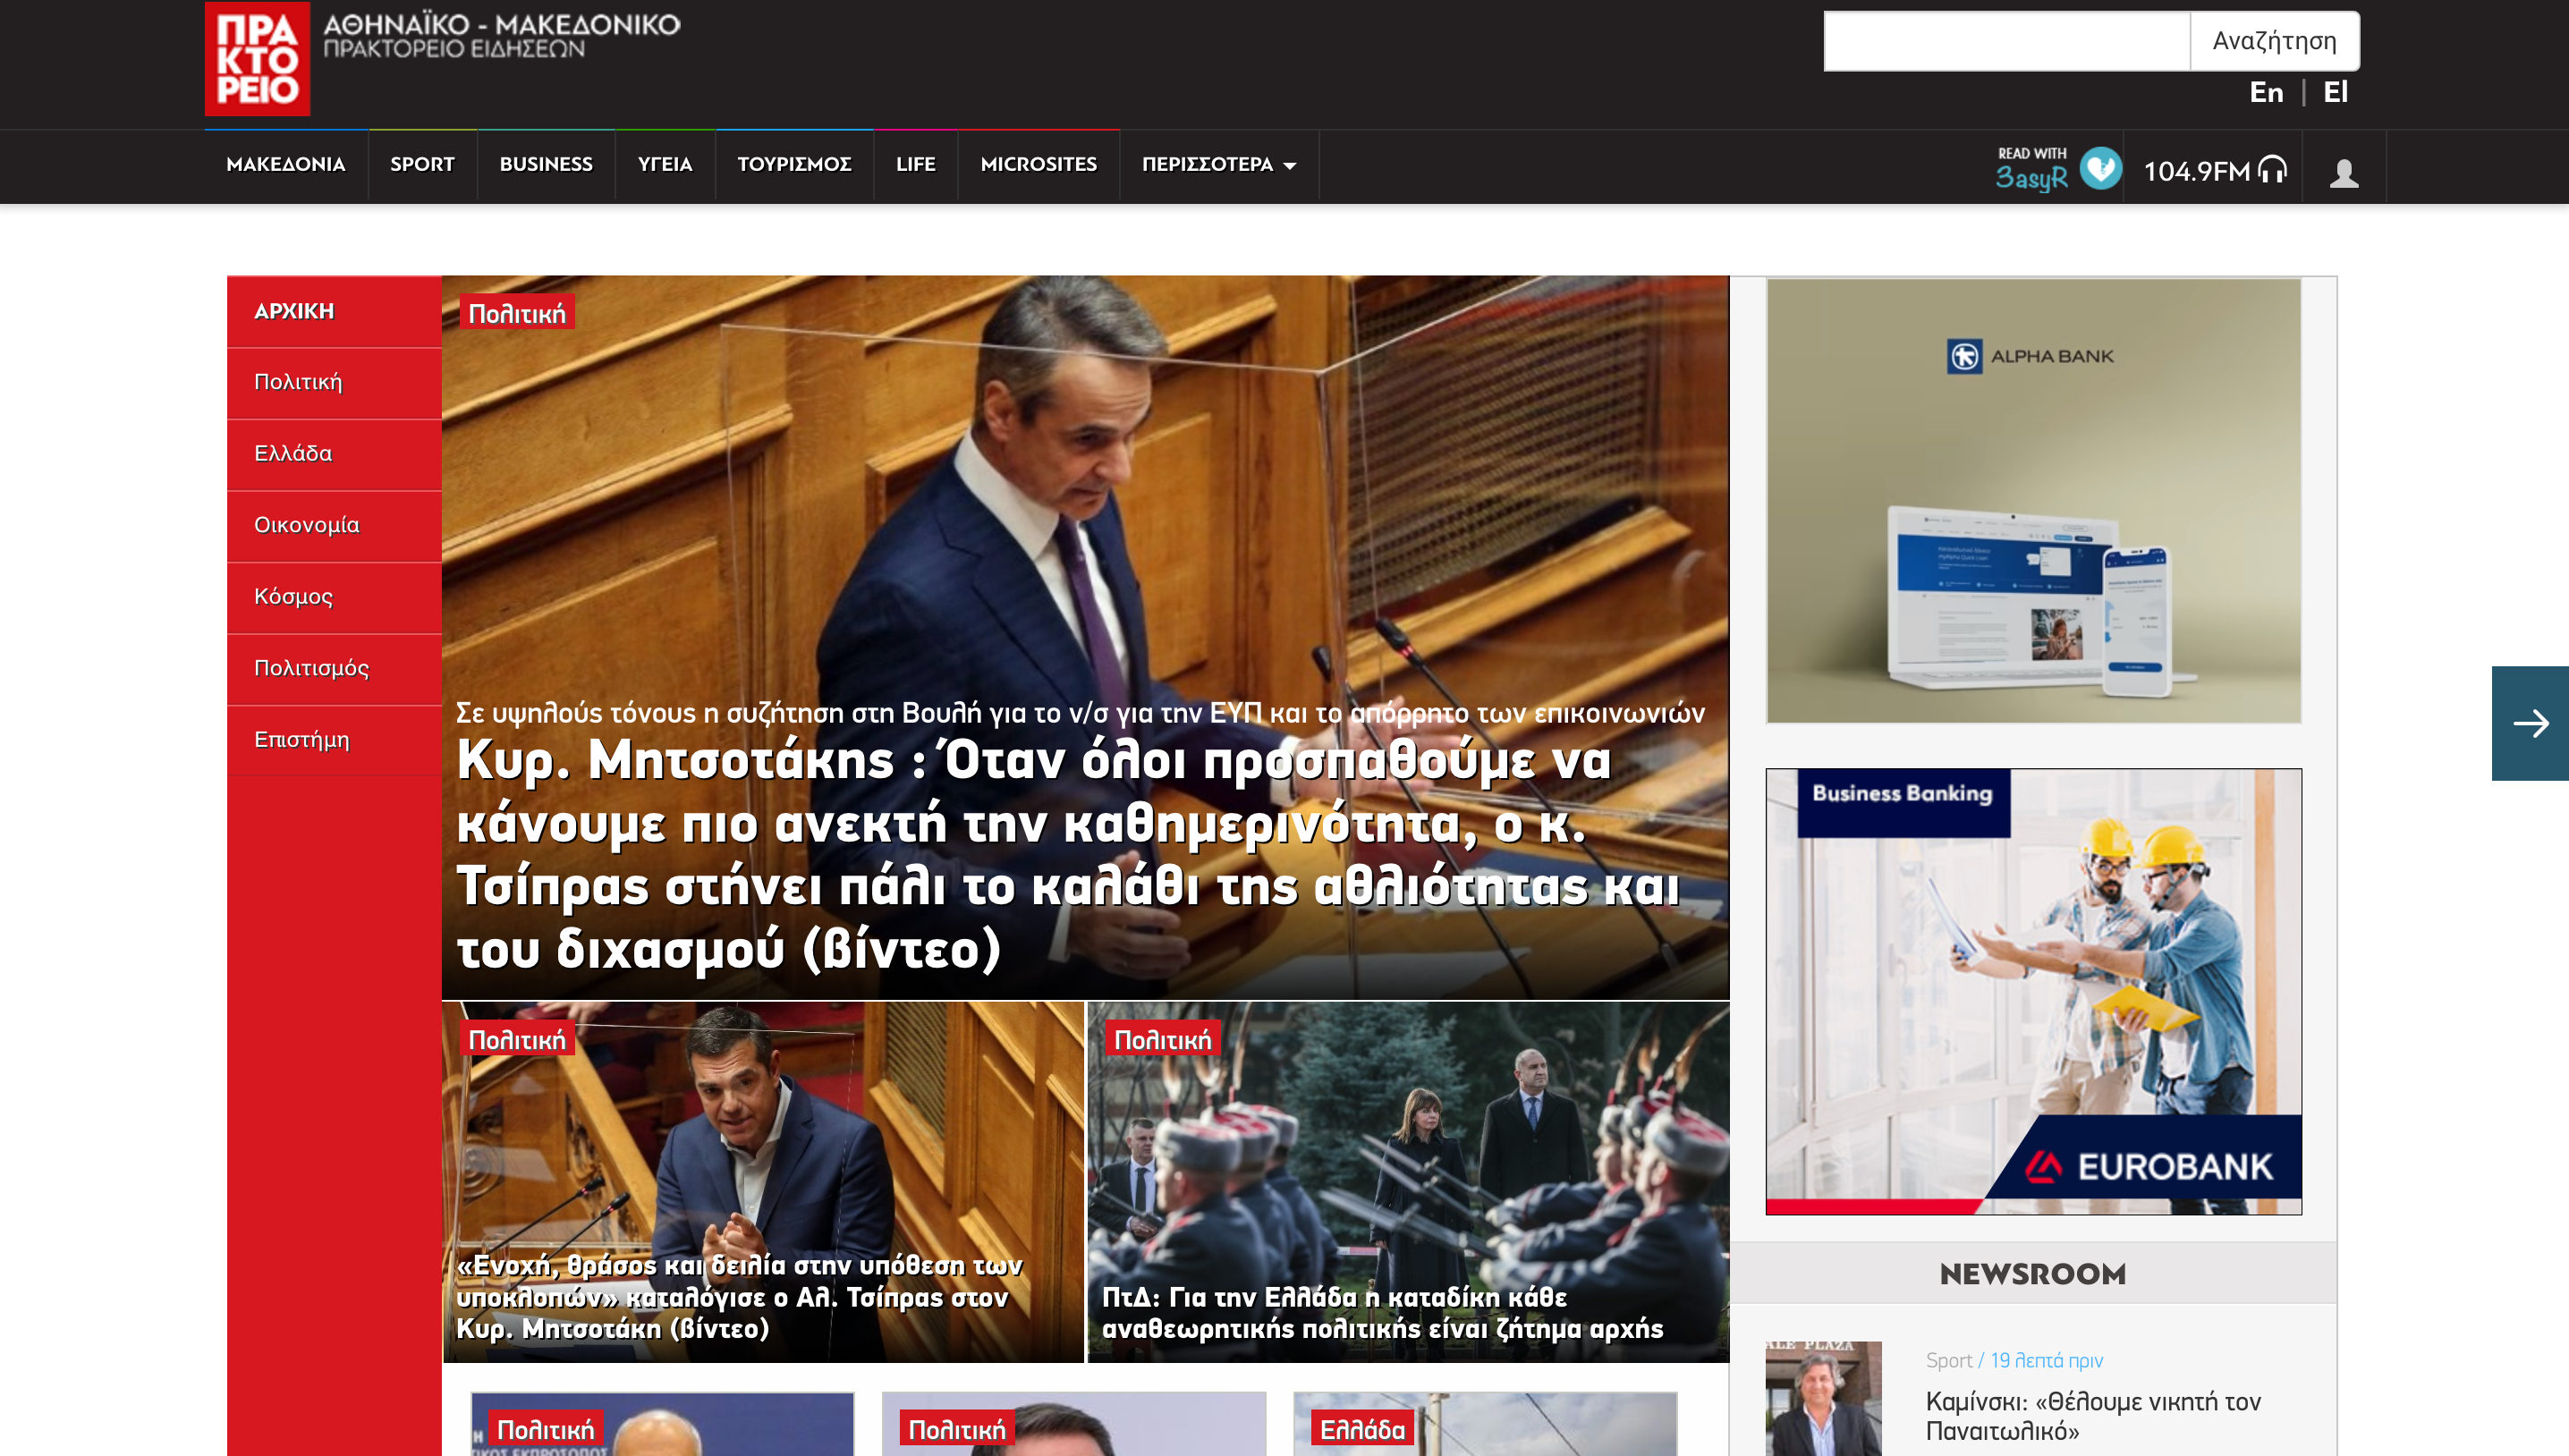Viewport: 2569px width, 1456px height.
Task: Open the ΤΟΥΡΙΣΜΟΣ menu item
Action: (x=793, y=164)
